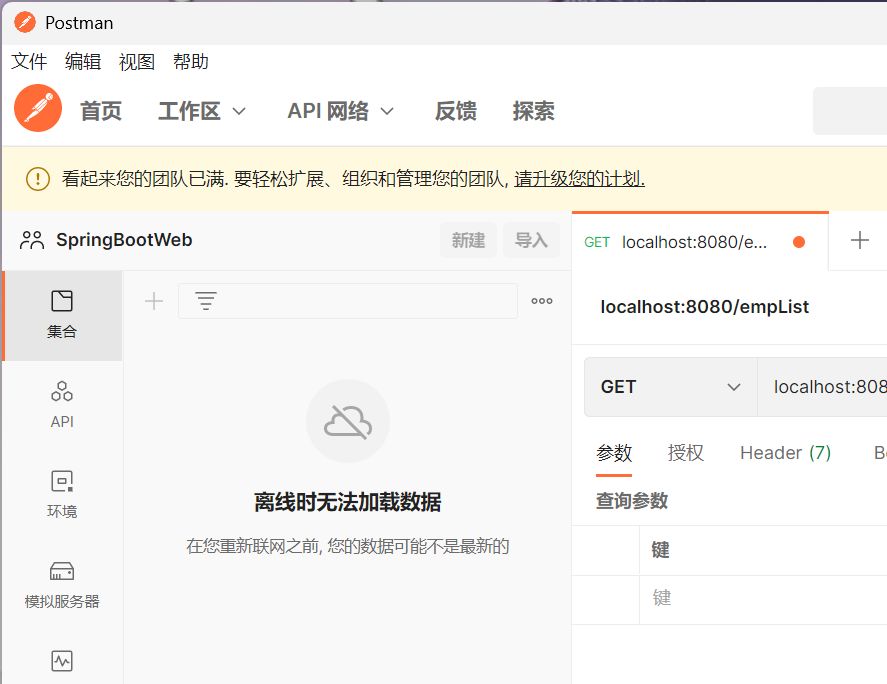Switch to the 参数 tab
The width and height of the screenshot is (887, 684).
[614, 453]
